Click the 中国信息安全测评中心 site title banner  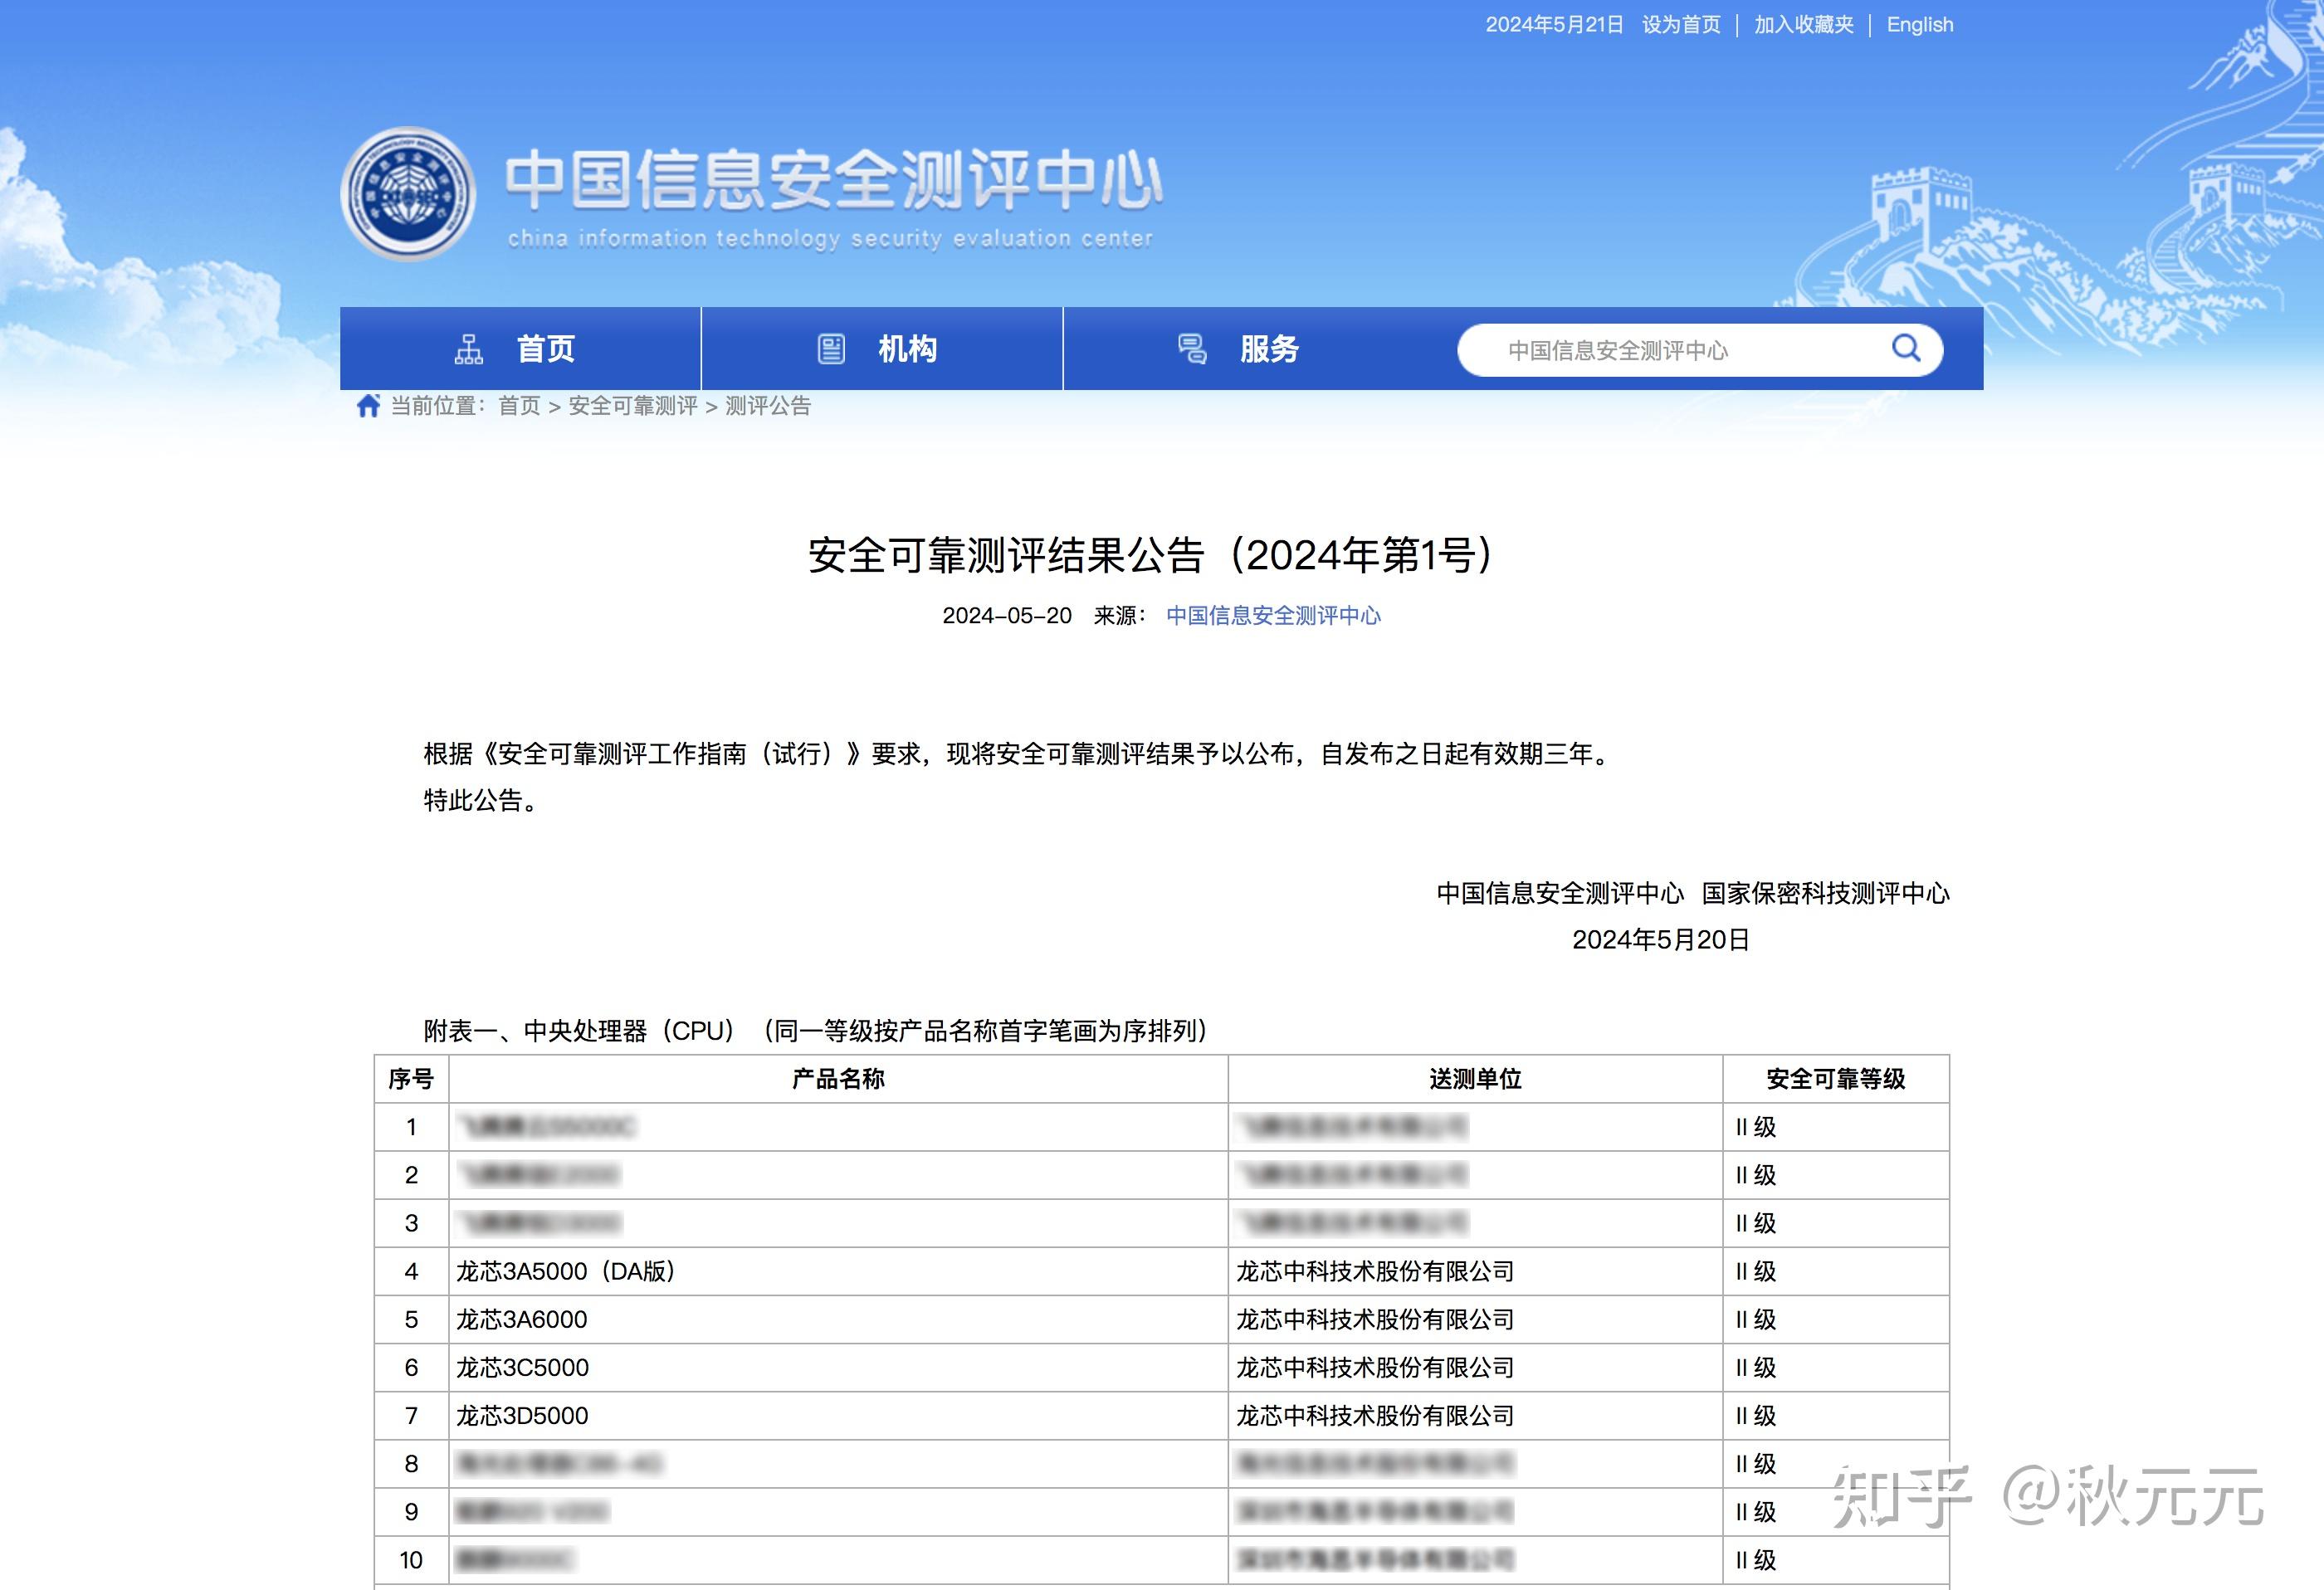[833, 180]
